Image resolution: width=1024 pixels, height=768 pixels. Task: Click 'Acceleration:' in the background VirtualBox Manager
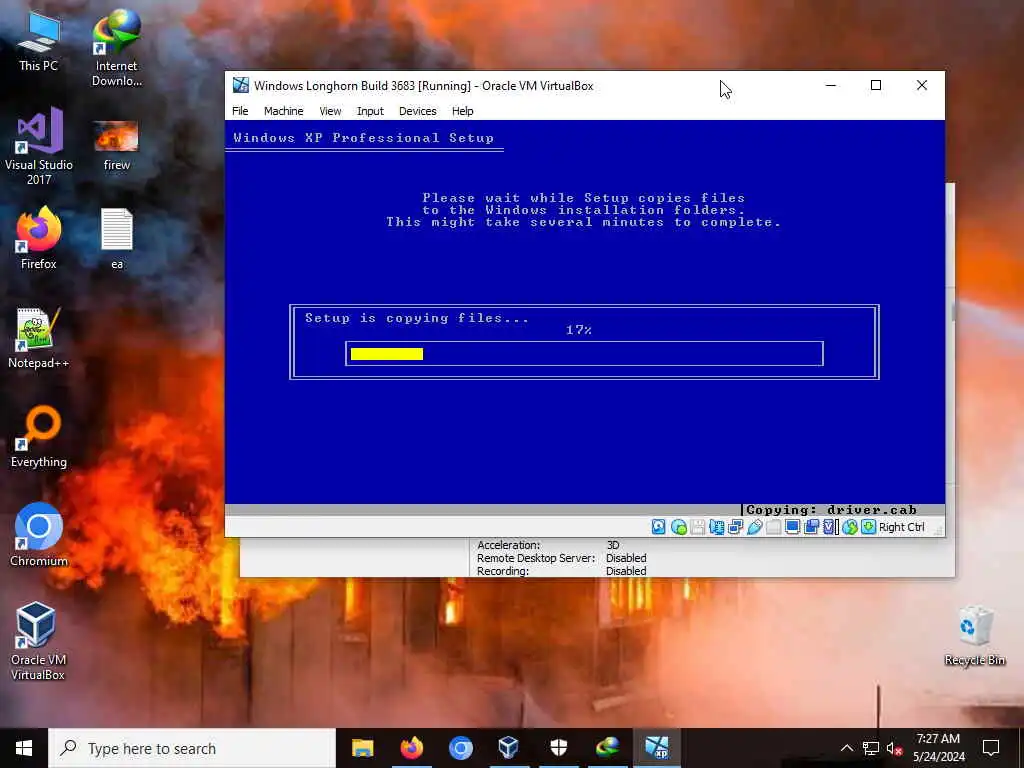508,545
